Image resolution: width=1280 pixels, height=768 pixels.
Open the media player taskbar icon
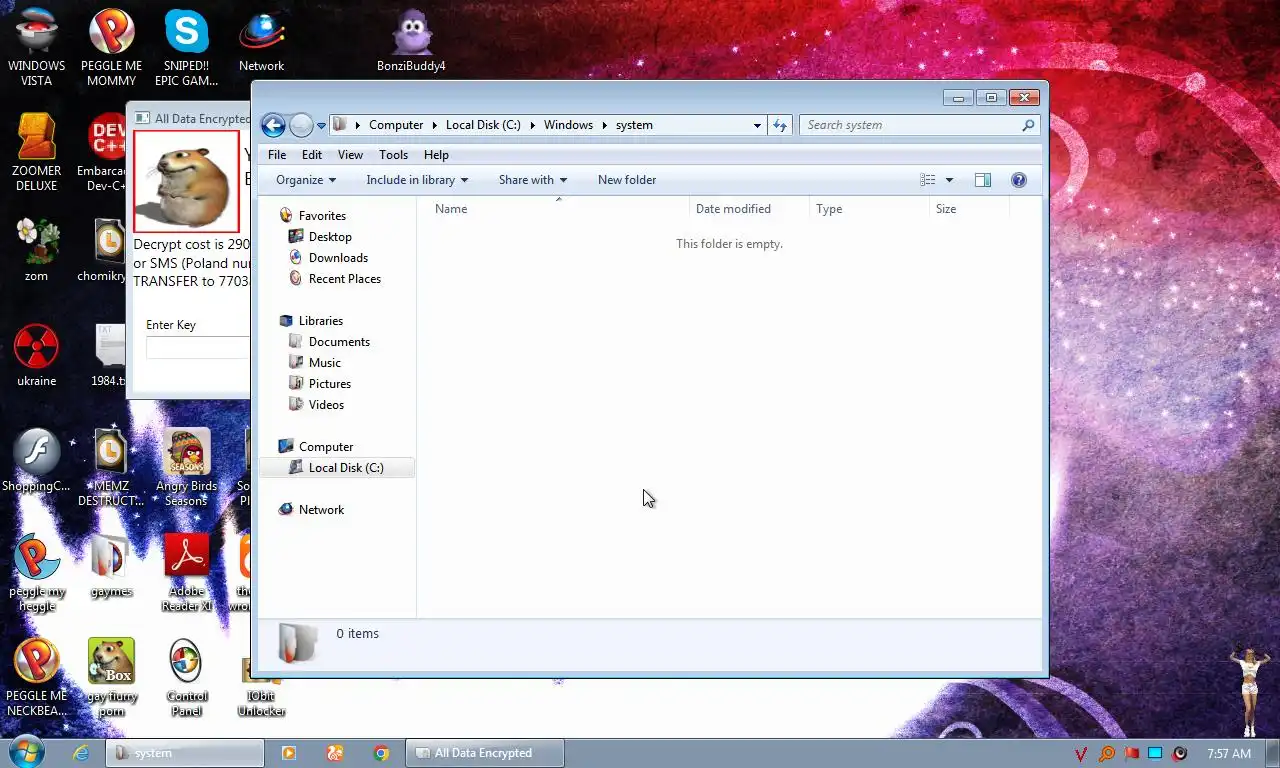289,753
